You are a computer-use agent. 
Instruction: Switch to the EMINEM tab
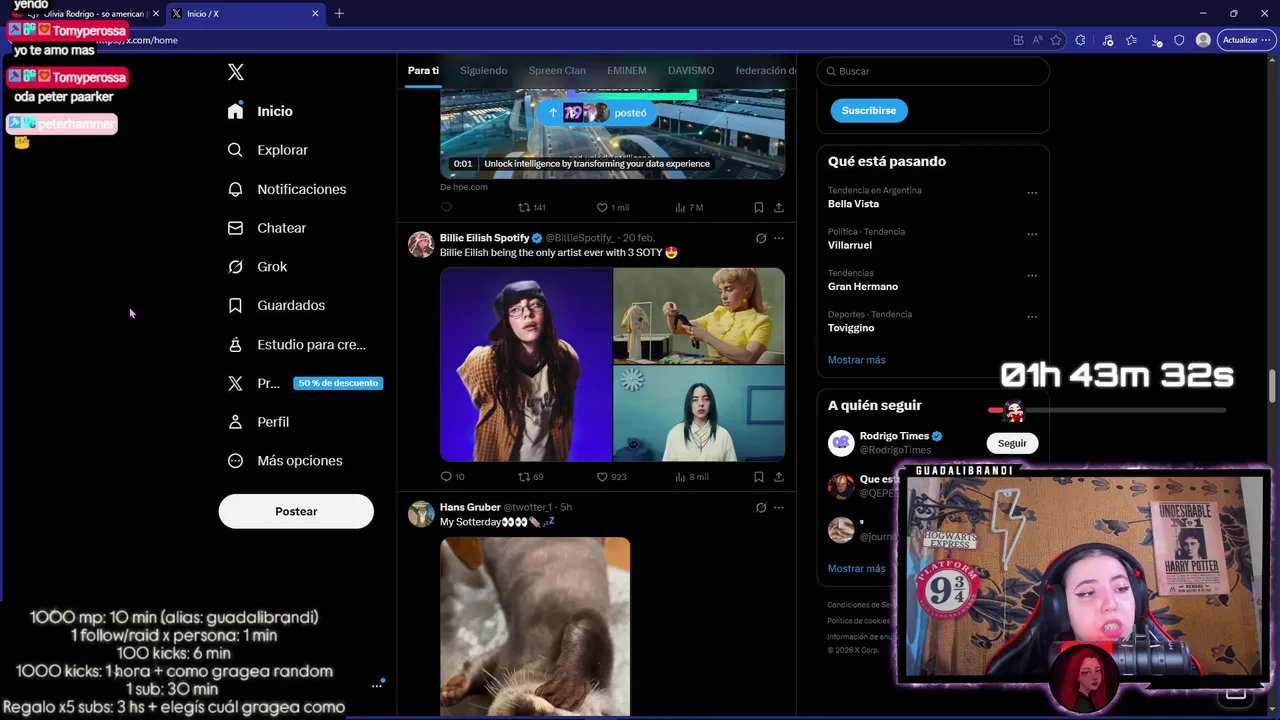pos(627,71)
